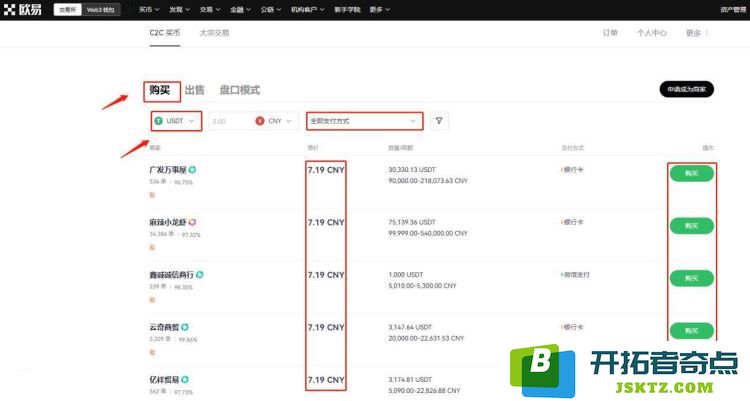Click the 1,000 USDT quantity
The height and width of the screenshot is (401, 750).
pos(406,275)
